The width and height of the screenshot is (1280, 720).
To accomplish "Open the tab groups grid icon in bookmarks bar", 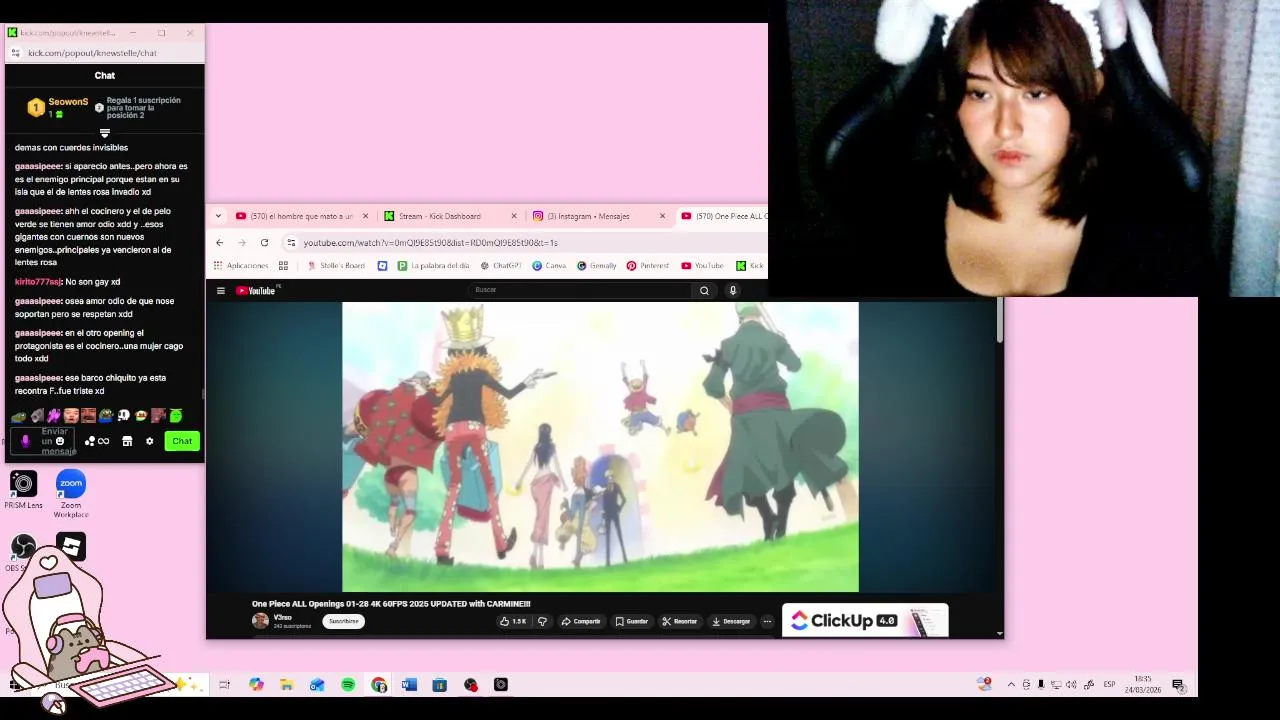I will (x=283, y=266).
